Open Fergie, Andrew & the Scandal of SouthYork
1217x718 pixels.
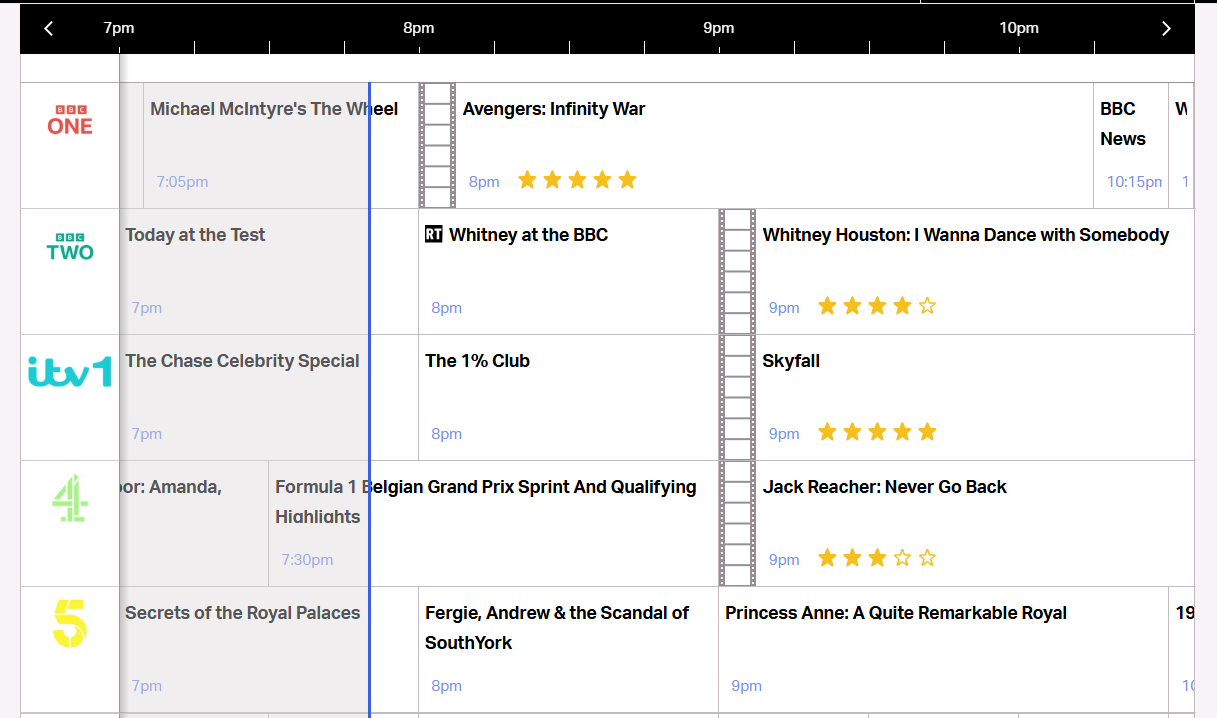(557, 628)
